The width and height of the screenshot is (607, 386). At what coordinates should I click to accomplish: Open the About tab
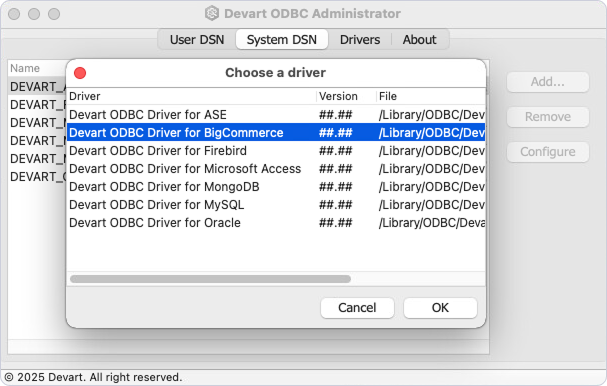coord(419,39)
